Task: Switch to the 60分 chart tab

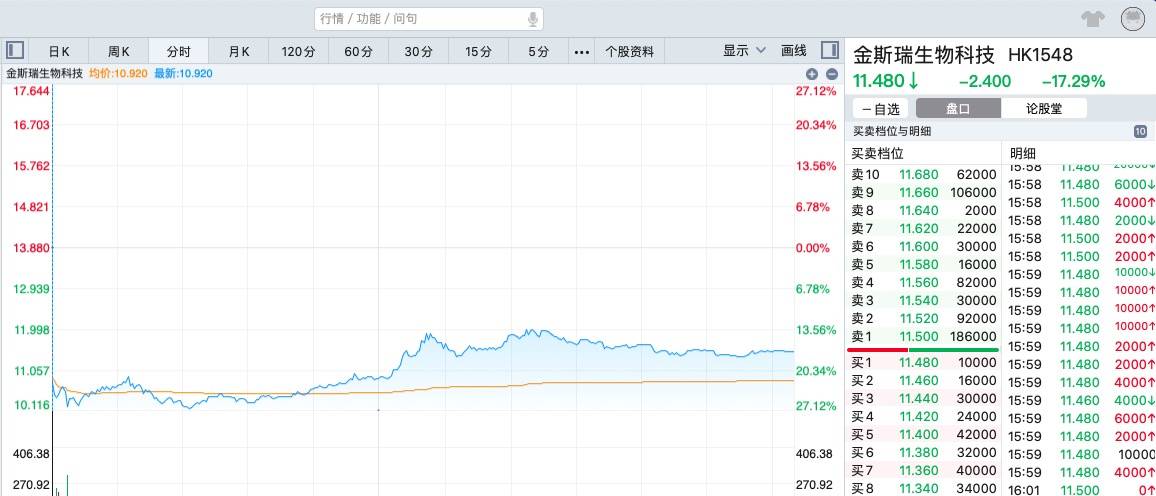Action: (358, 51)
